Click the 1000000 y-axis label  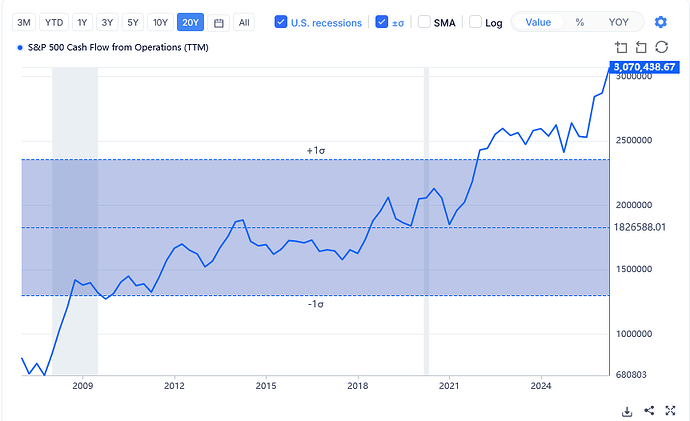634,334
